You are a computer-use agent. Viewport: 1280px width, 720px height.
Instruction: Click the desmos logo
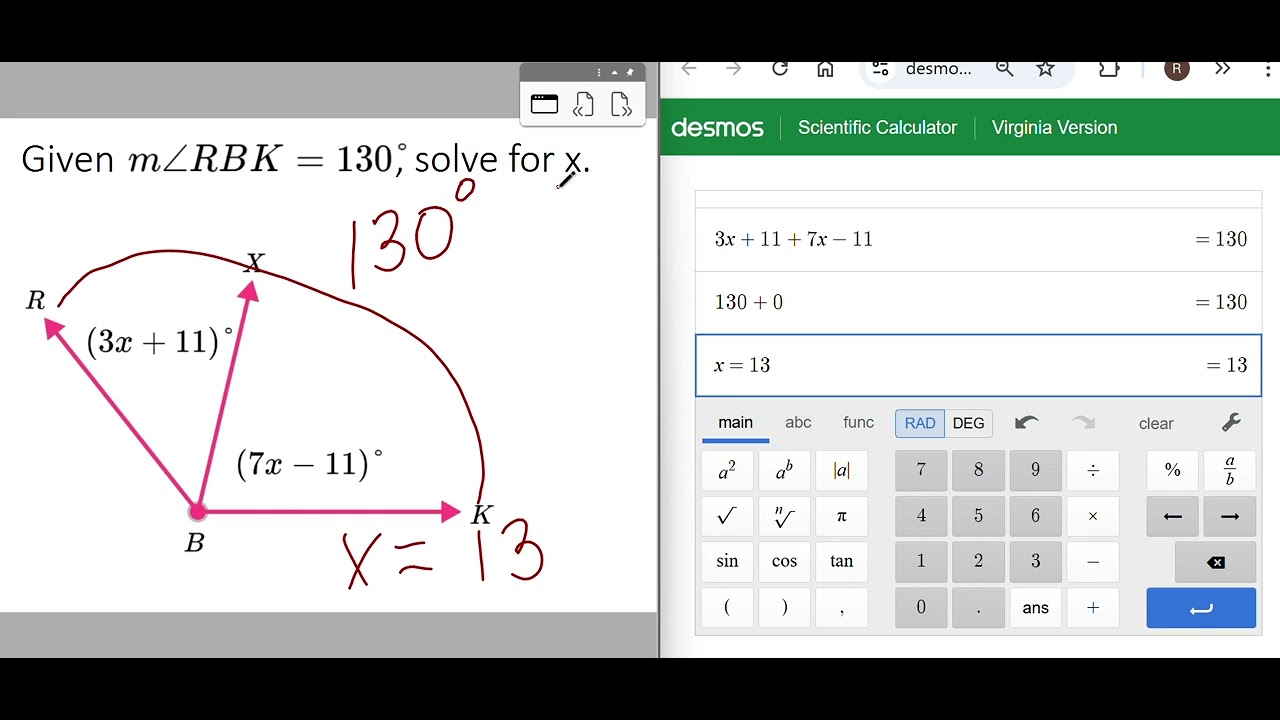tap(717, 128)
